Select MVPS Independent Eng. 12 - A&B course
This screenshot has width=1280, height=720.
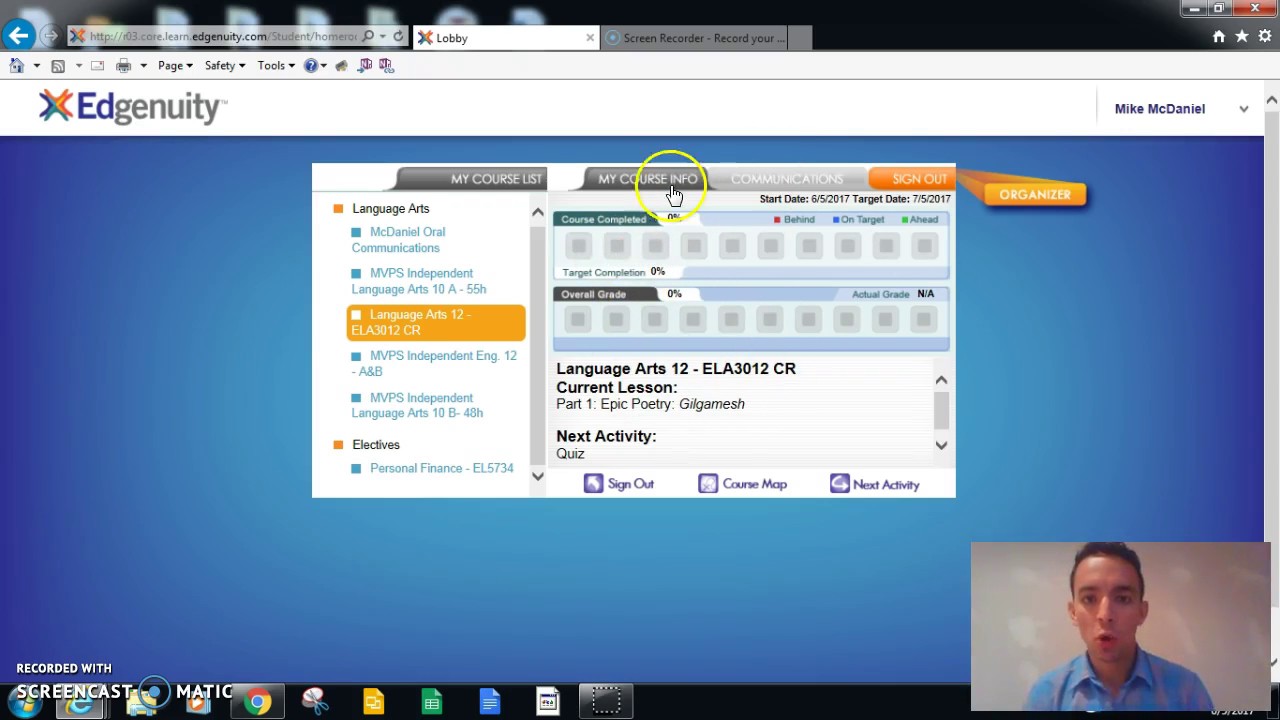434,363
